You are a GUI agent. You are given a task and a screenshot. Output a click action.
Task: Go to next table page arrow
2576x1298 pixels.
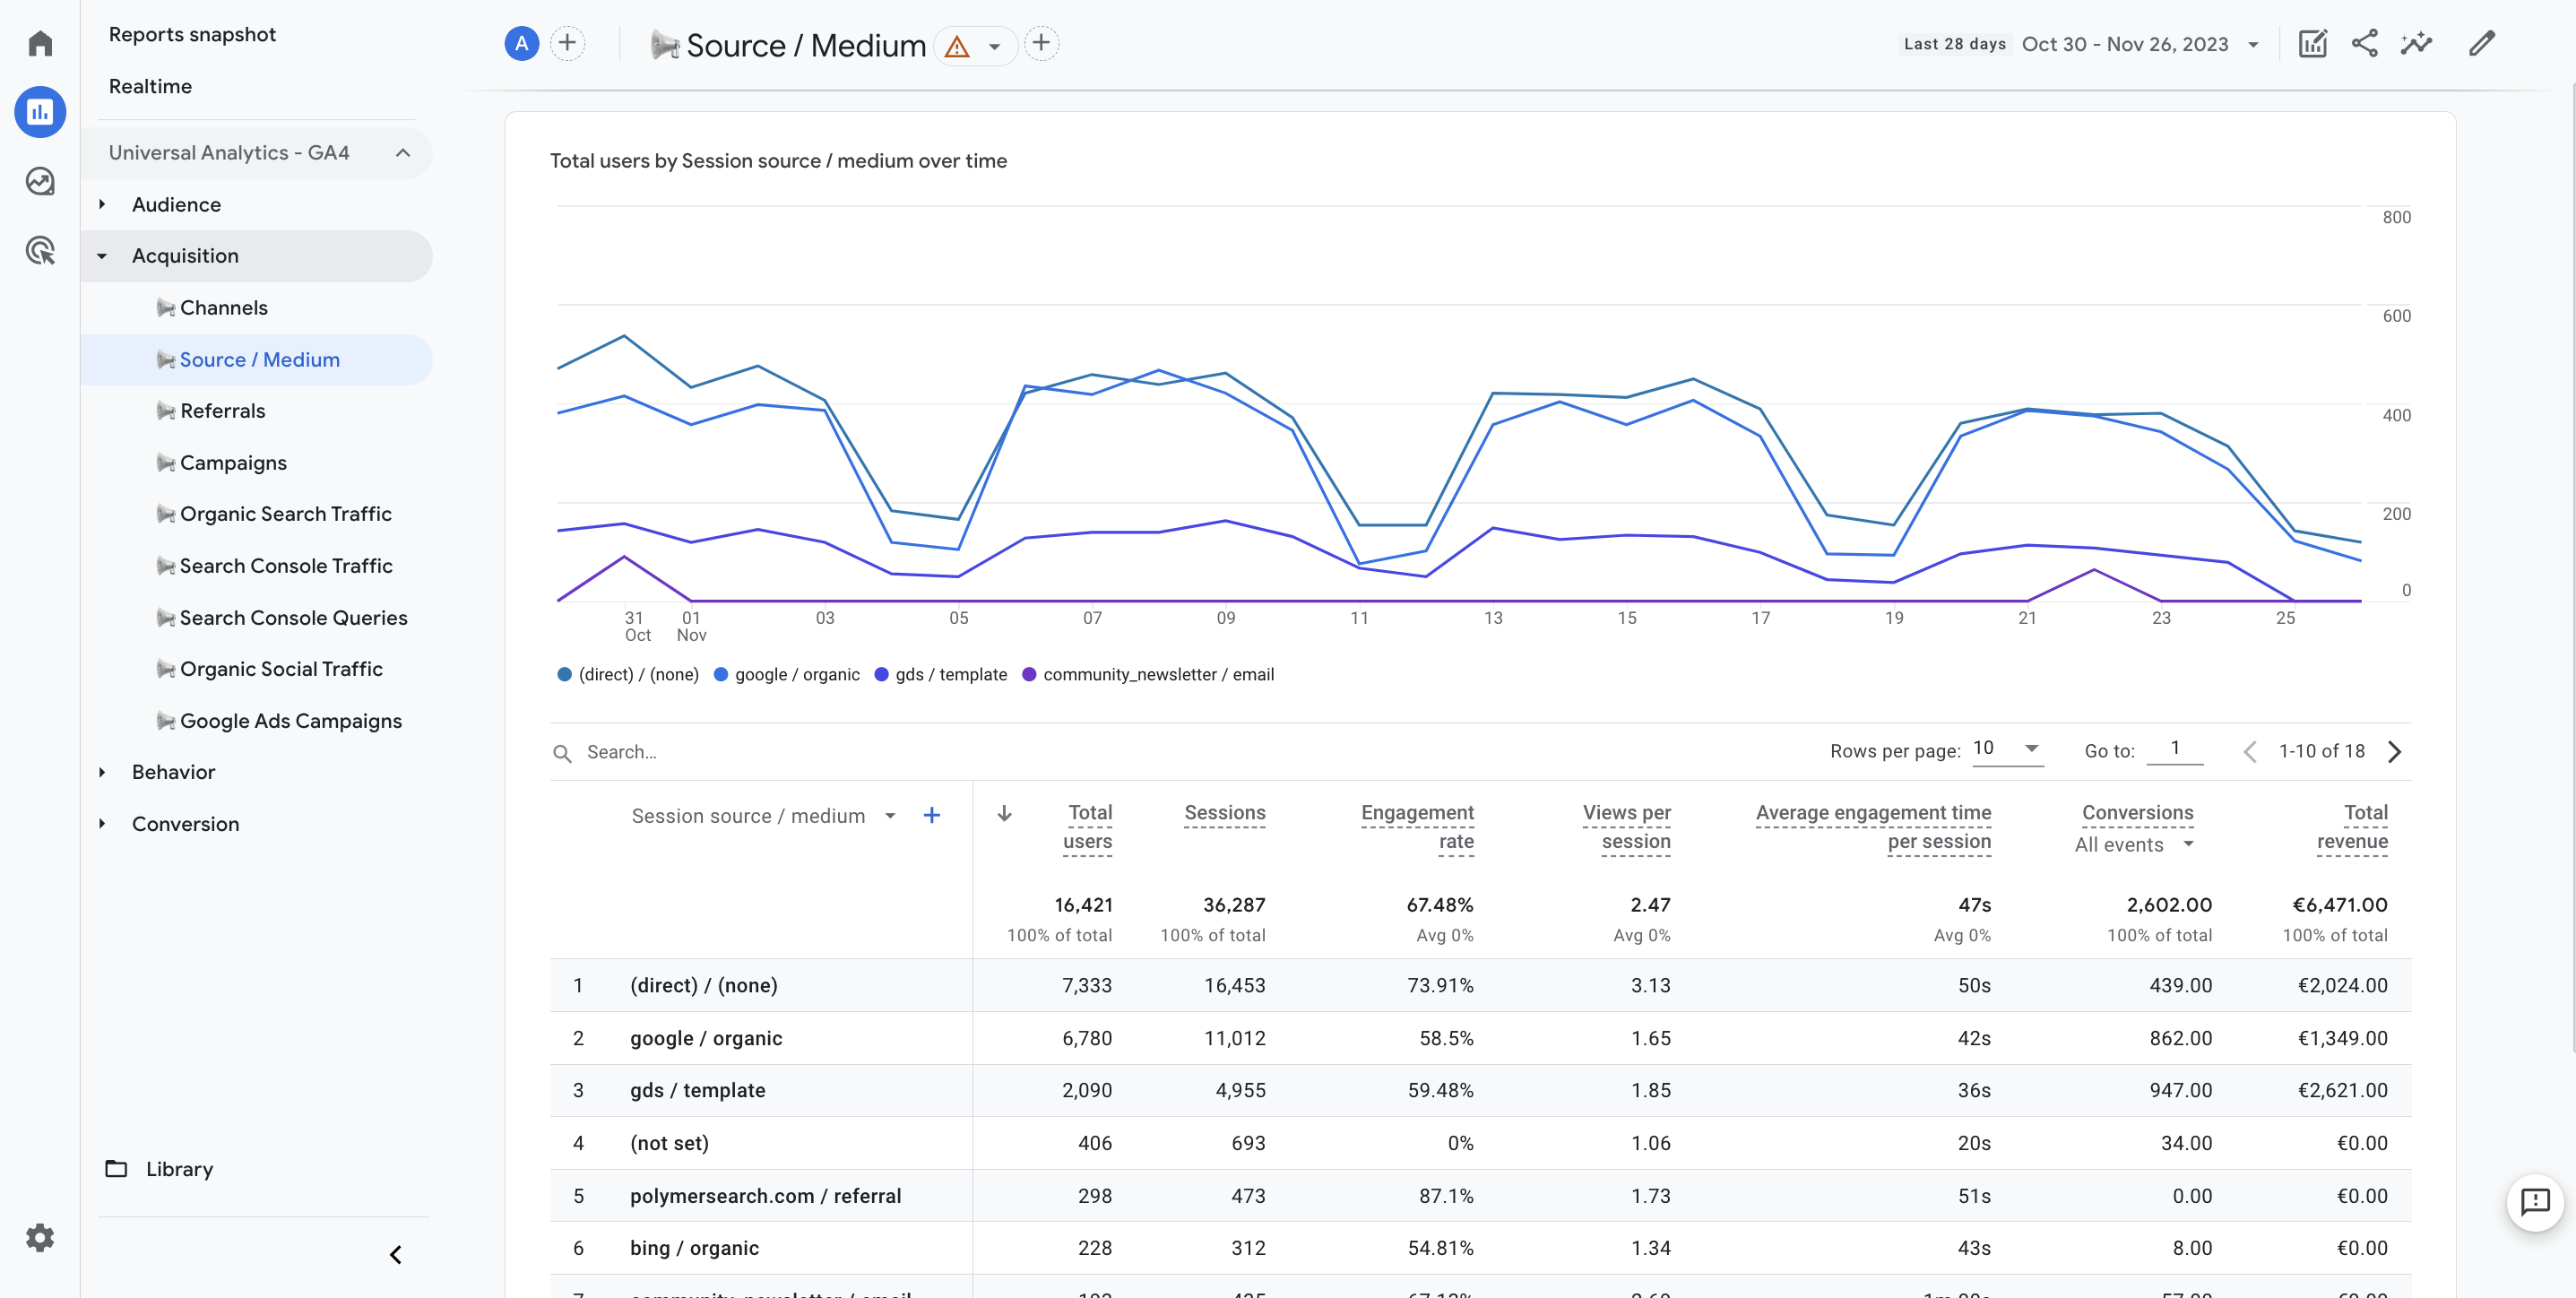(x=2394, y=751)
